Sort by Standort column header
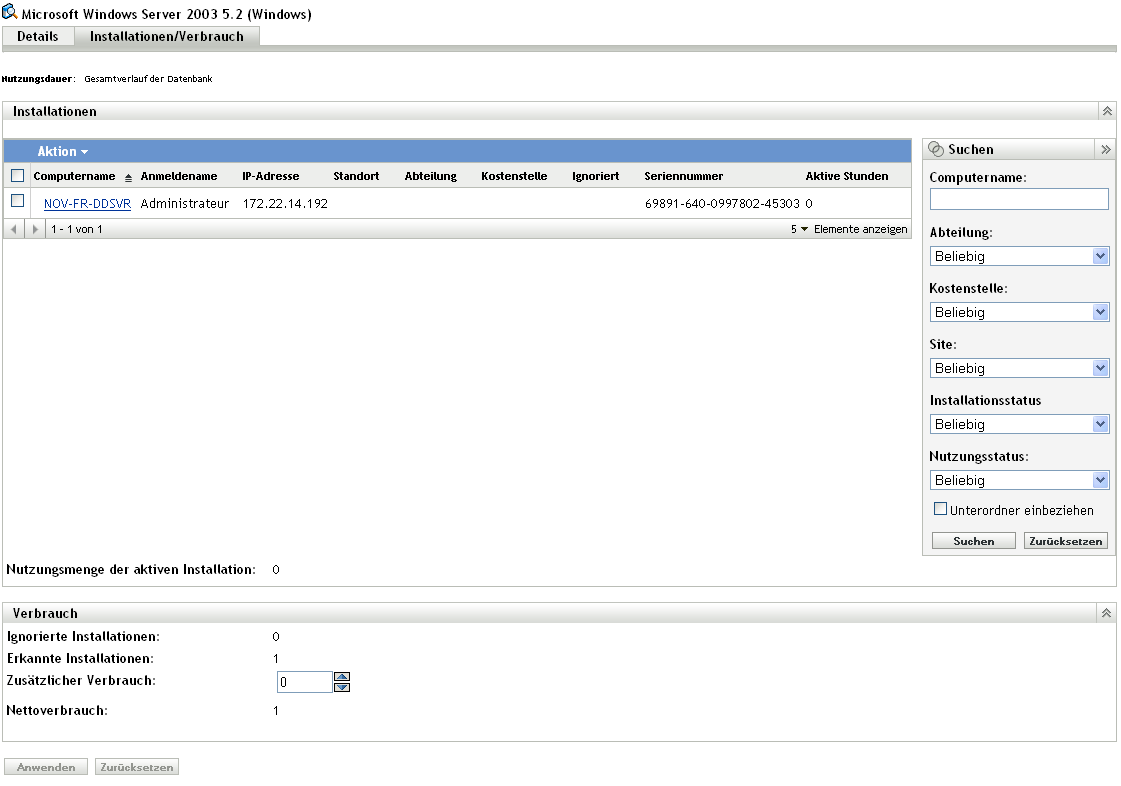The width and height of the screenshot is (1121, 786). click(x=356, y=176)
